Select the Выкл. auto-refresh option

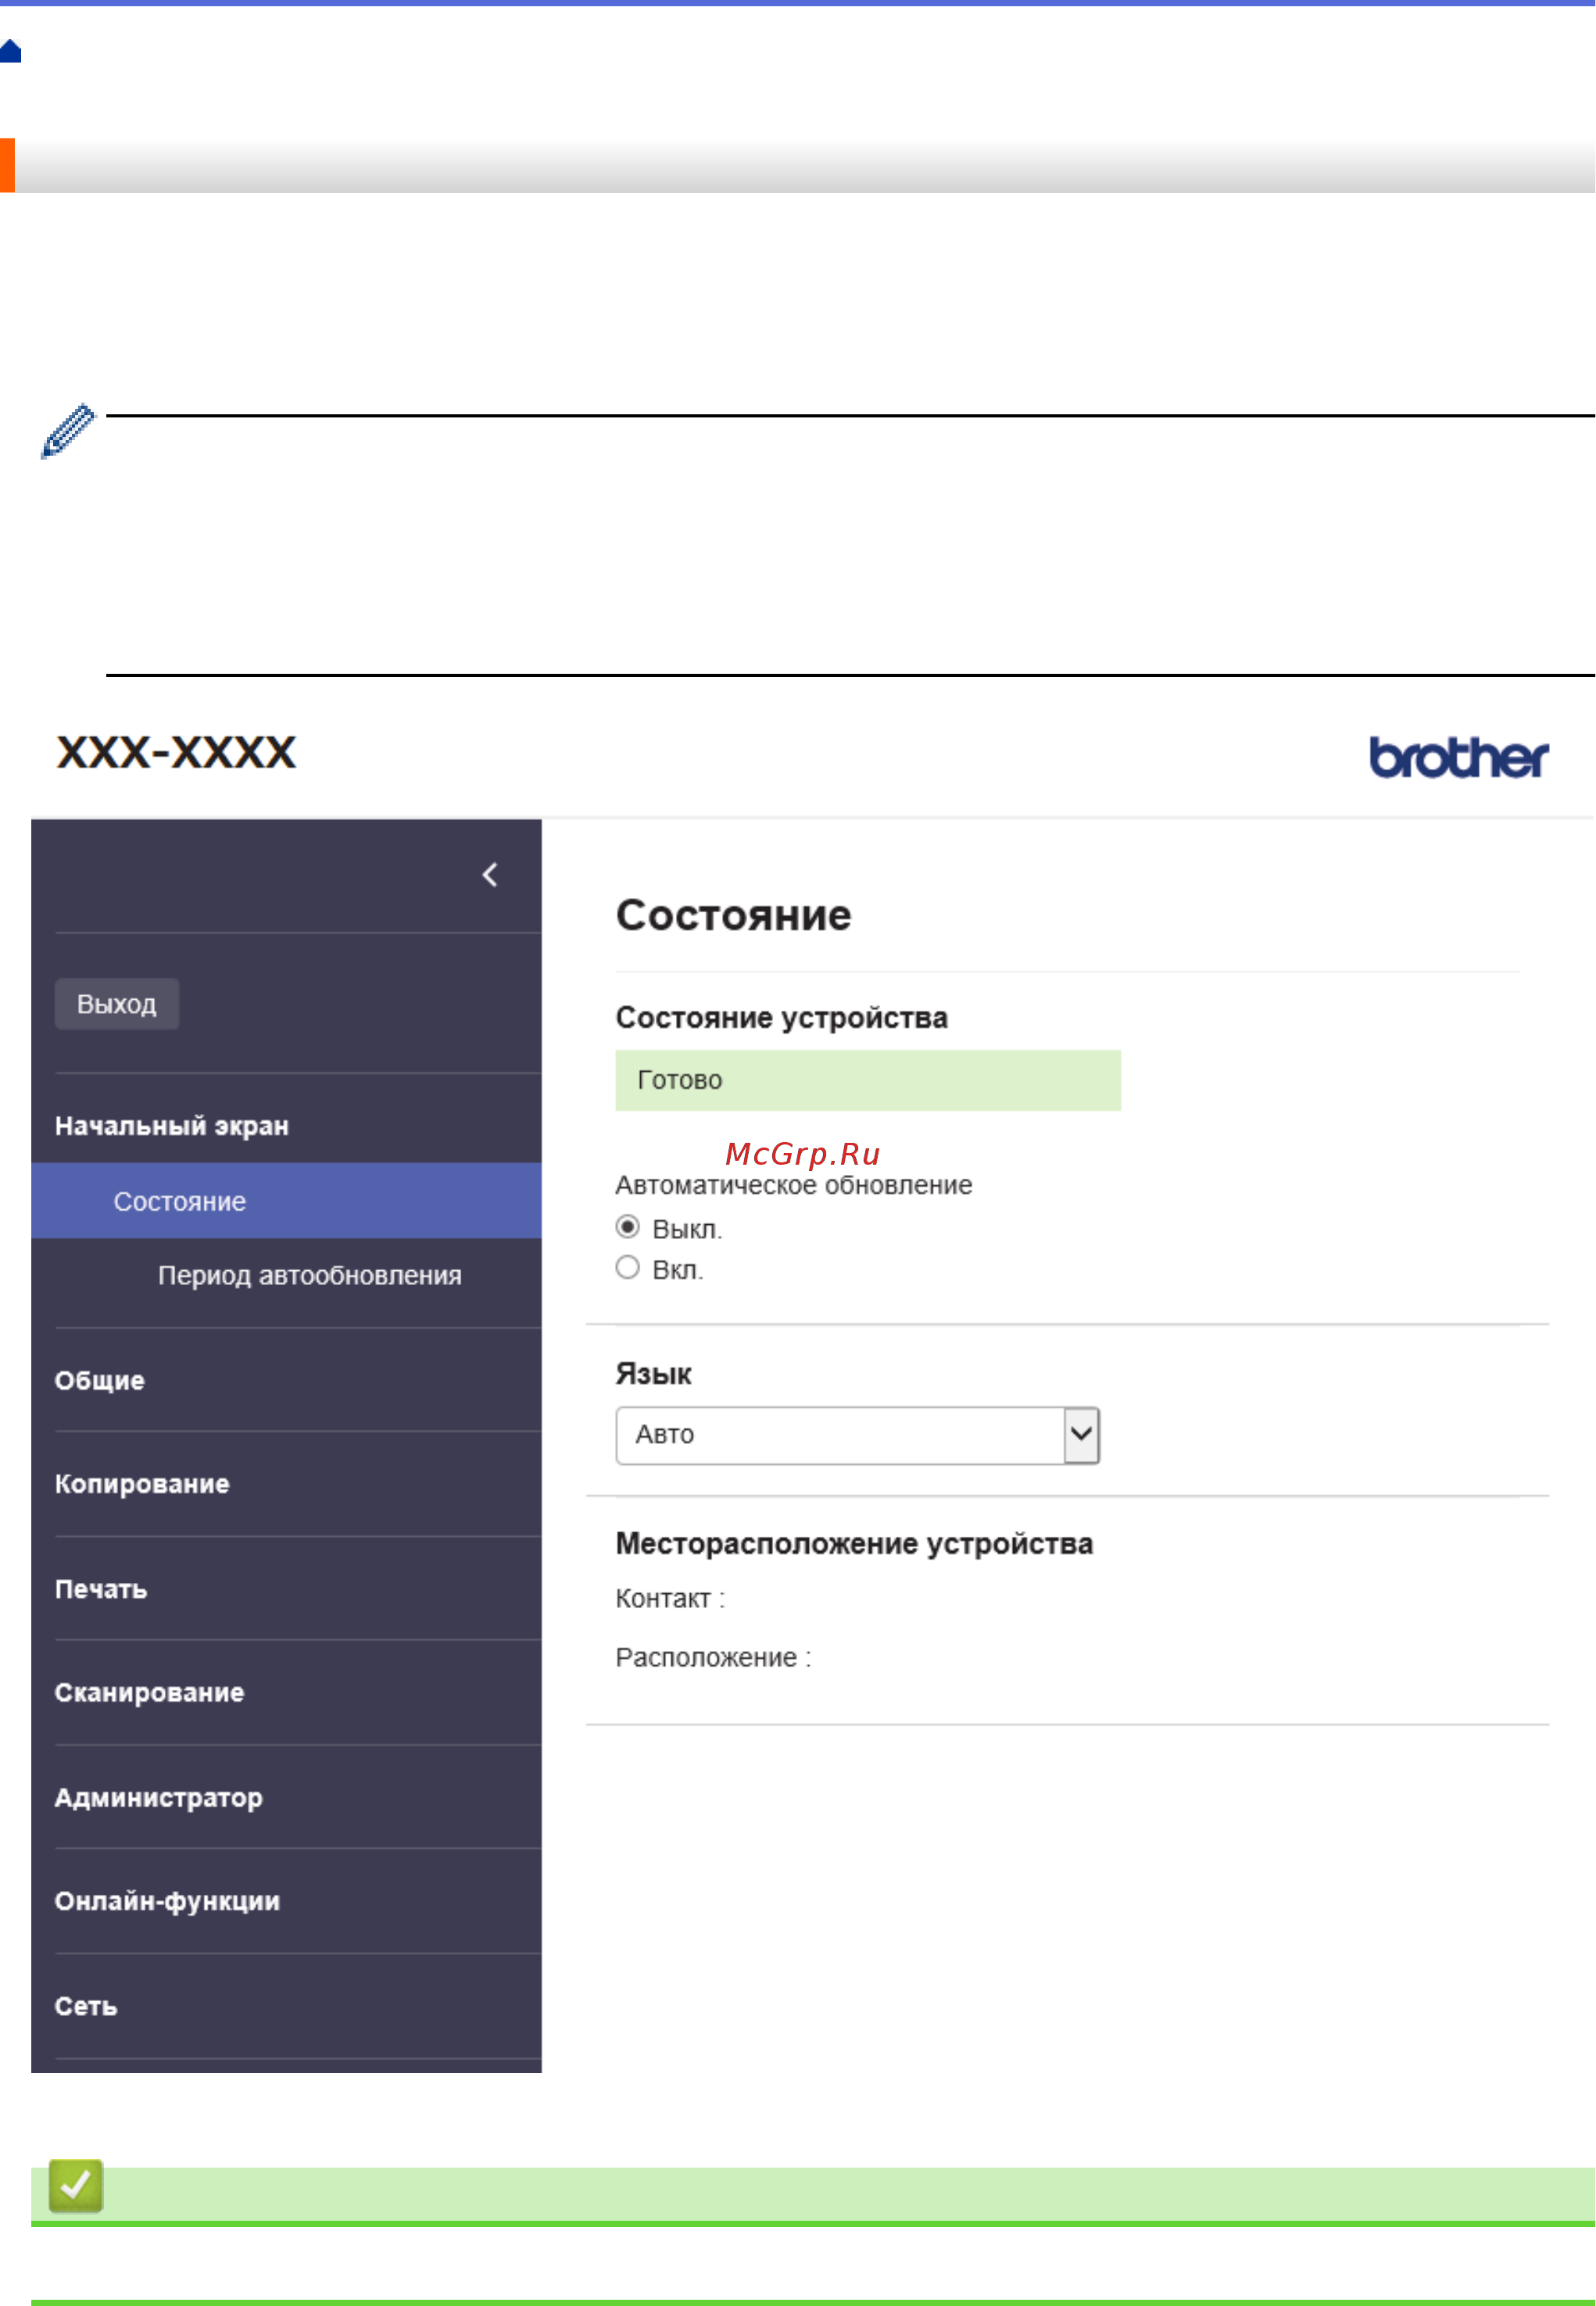(x=627, y=1226)
